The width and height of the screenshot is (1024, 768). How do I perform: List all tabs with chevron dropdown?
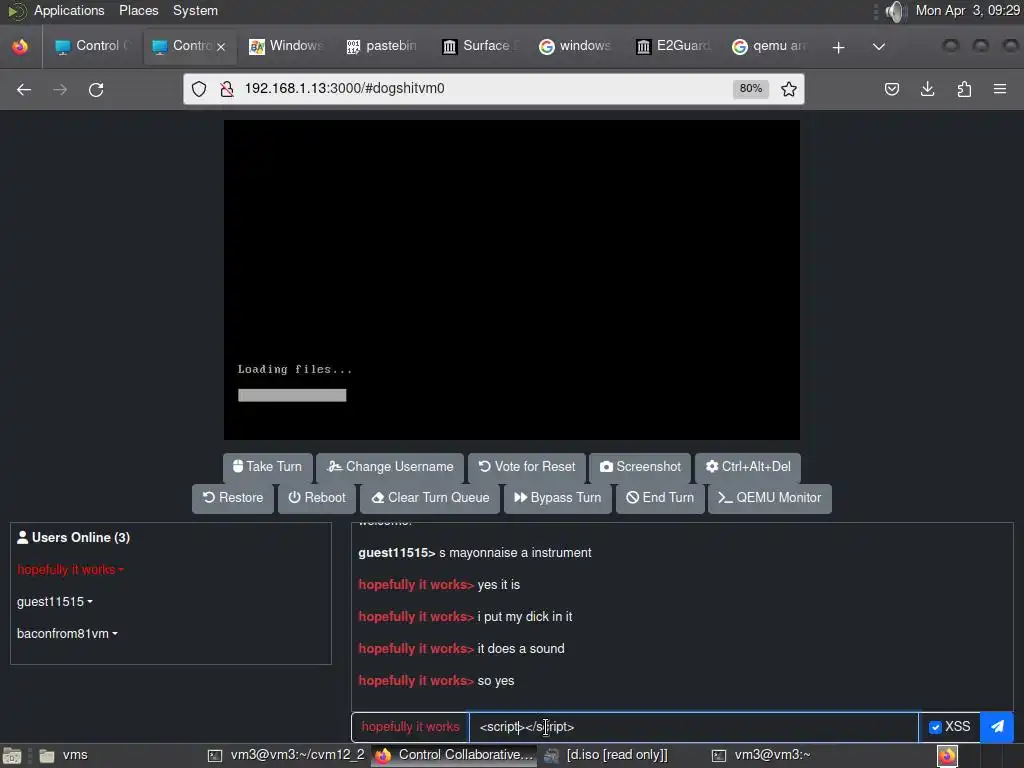[879, 47]
